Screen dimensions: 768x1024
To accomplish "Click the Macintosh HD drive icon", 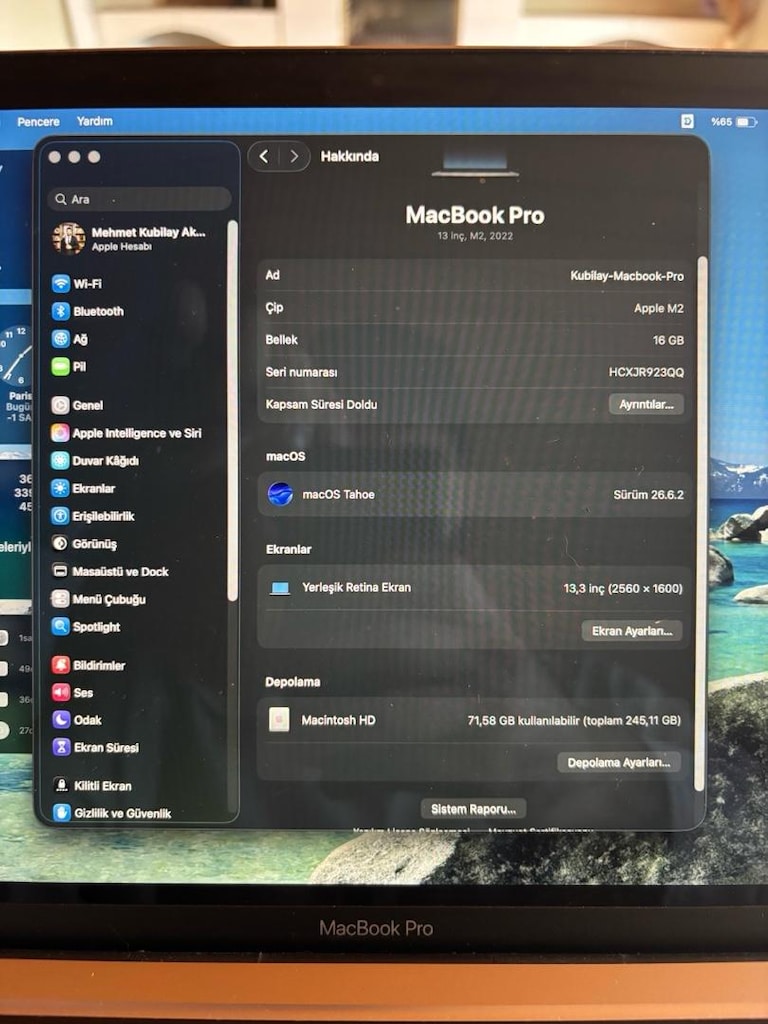I will 279,720.
